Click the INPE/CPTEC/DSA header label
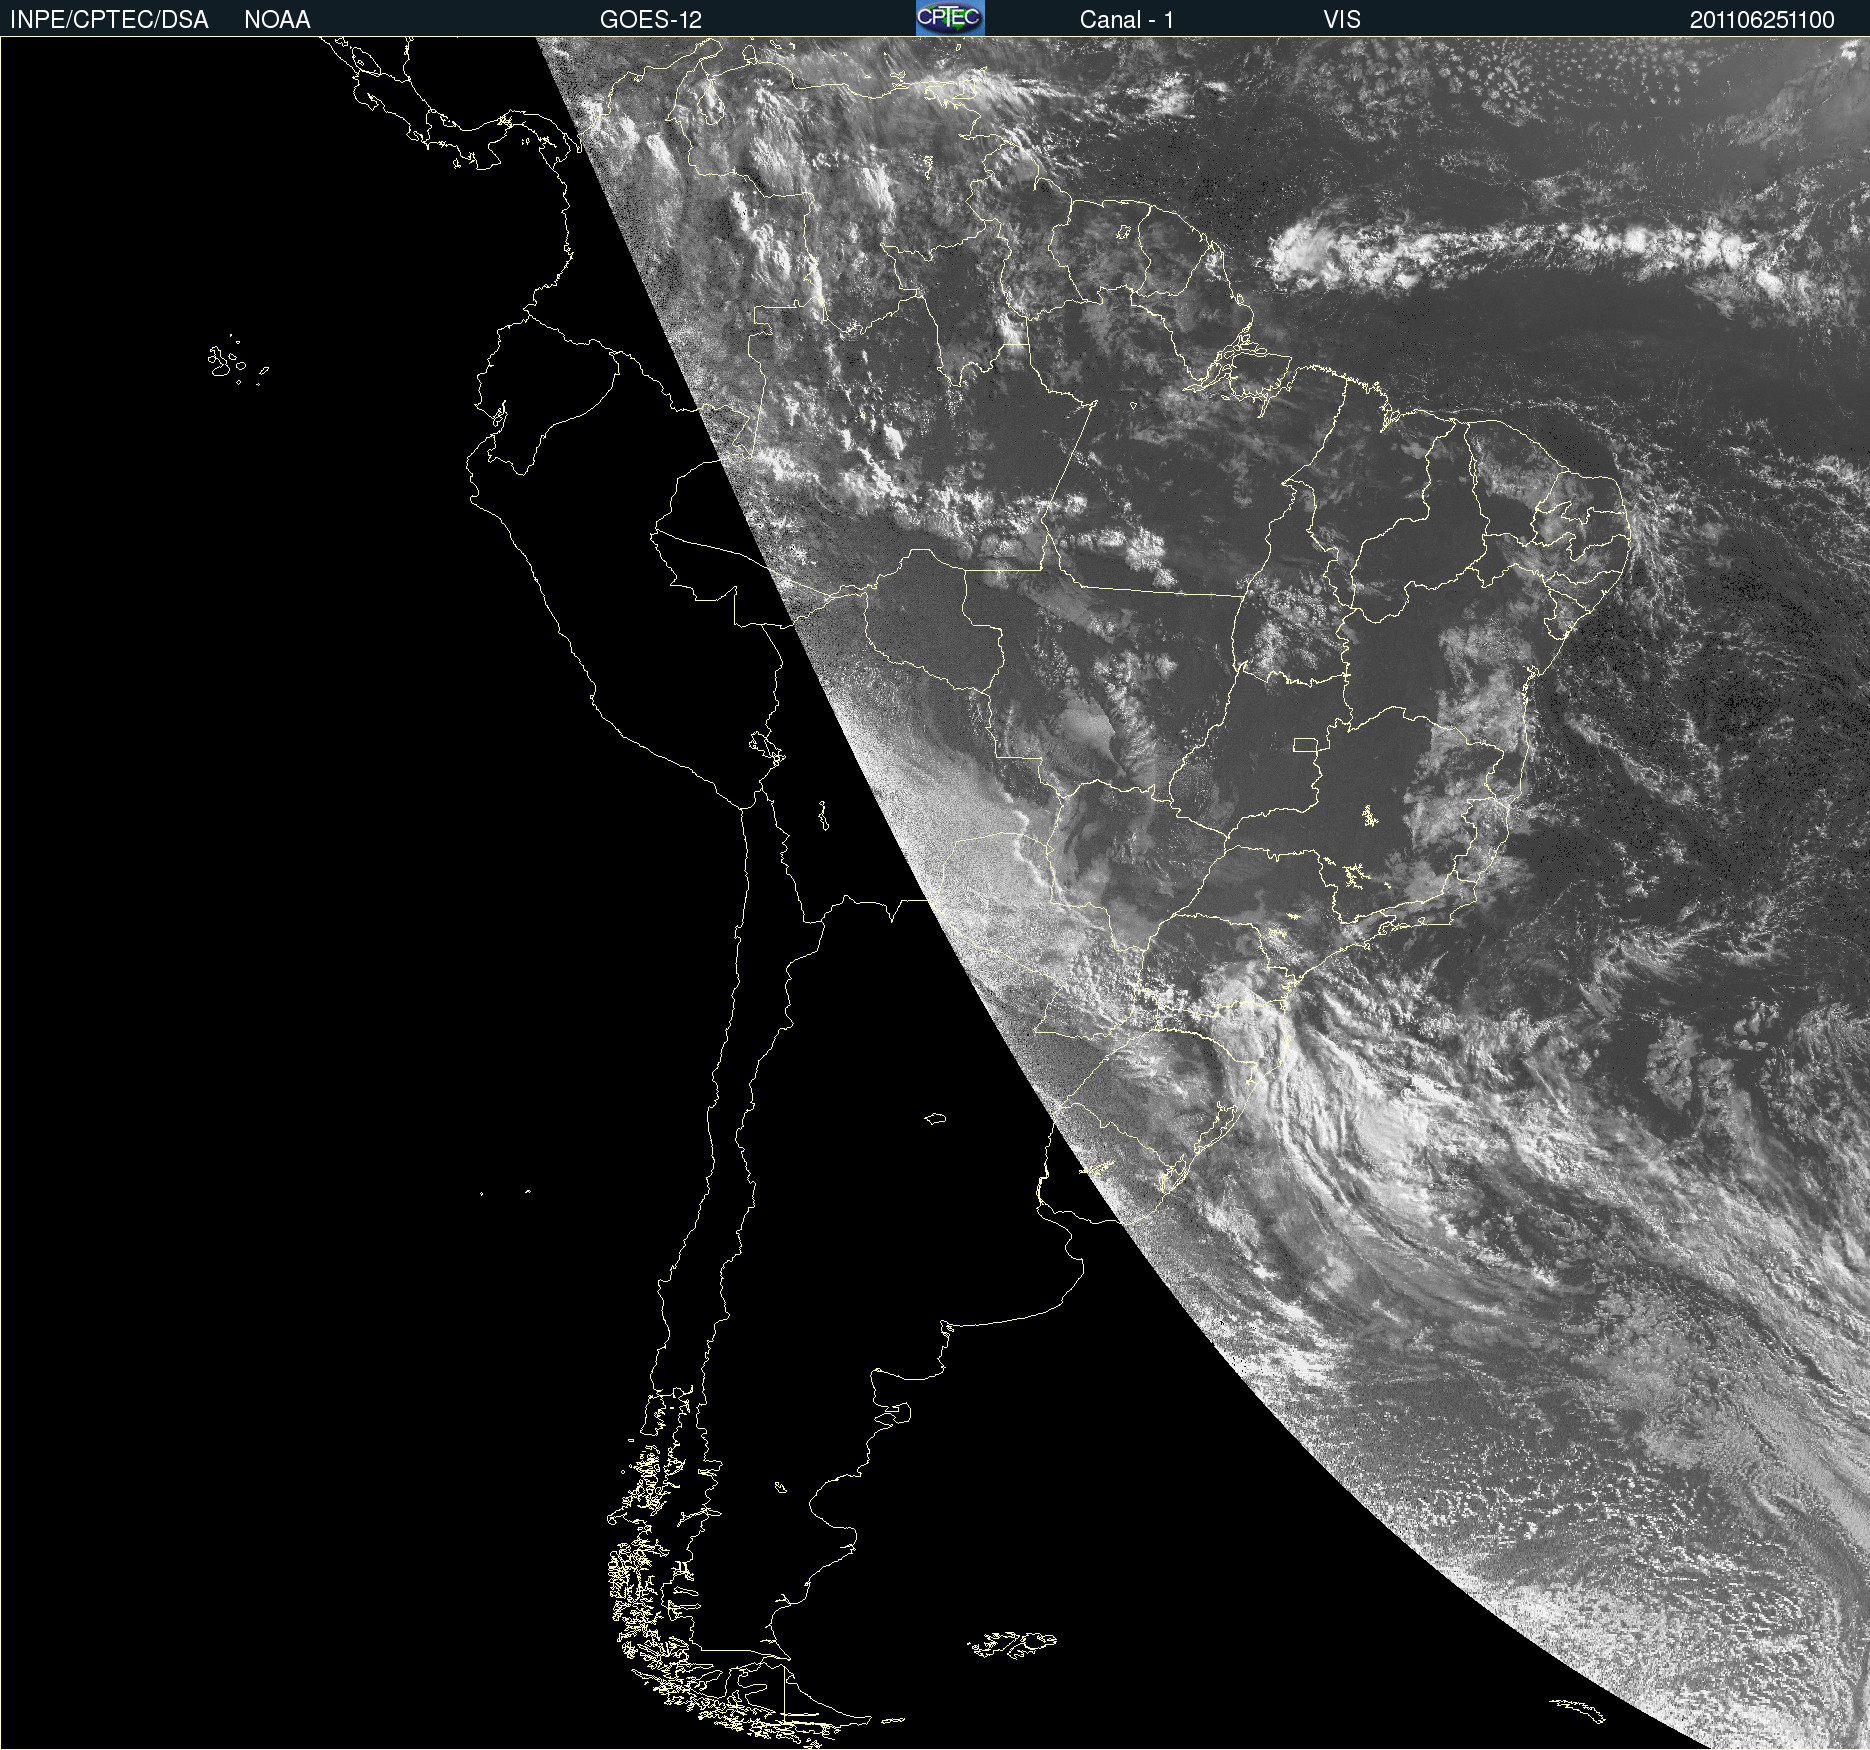The height and width of the screenshot is (1750, 1870). pos(109,20)
